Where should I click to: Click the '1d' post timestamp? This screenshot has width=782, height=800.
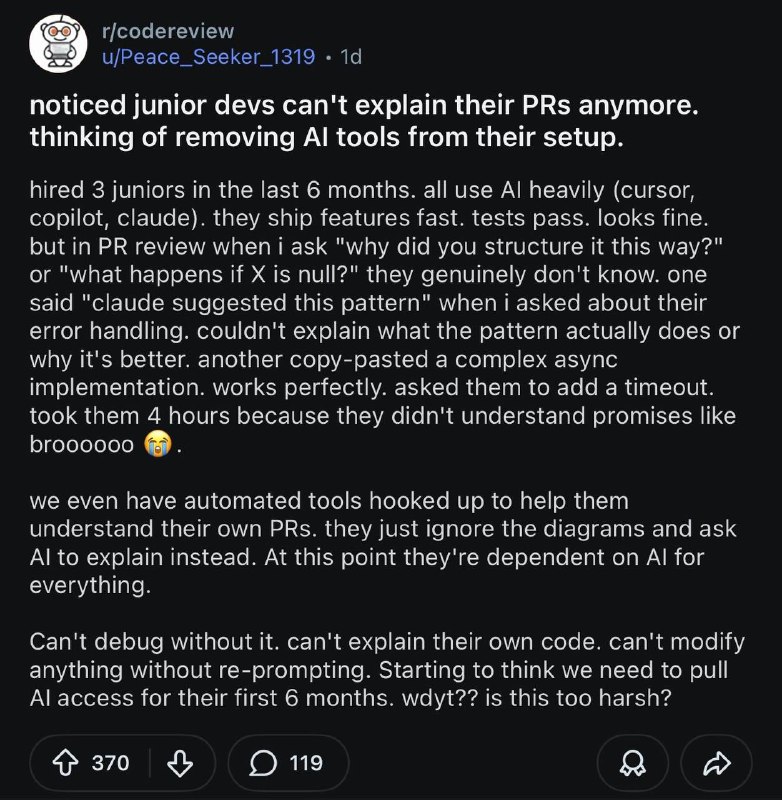[x=351, y=57]
